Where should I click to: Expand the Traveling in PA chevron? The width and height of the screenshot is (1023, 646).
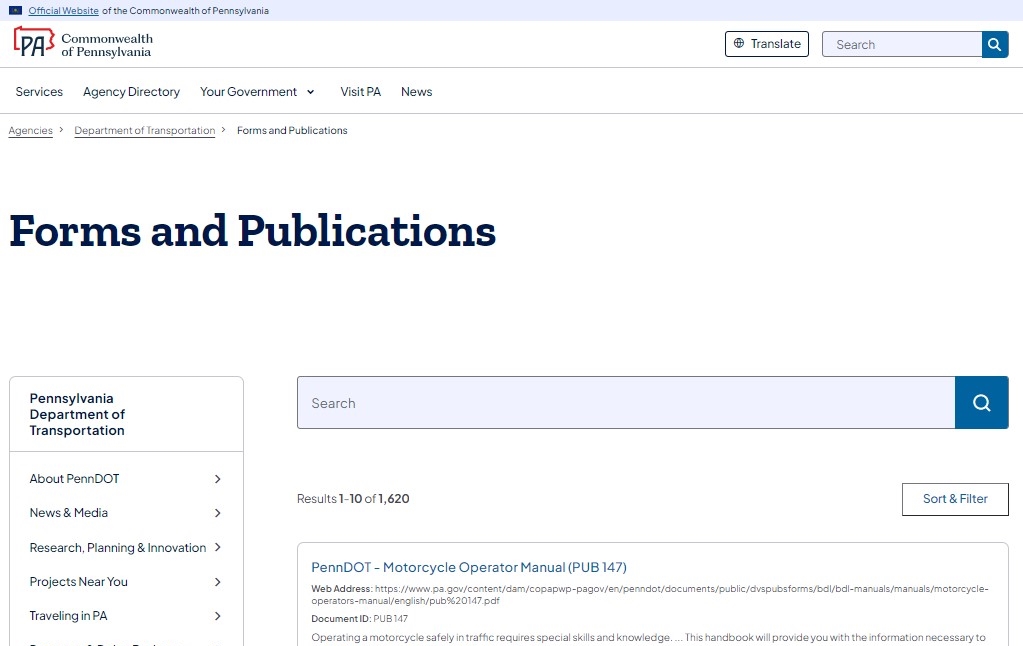coord(217,616)
